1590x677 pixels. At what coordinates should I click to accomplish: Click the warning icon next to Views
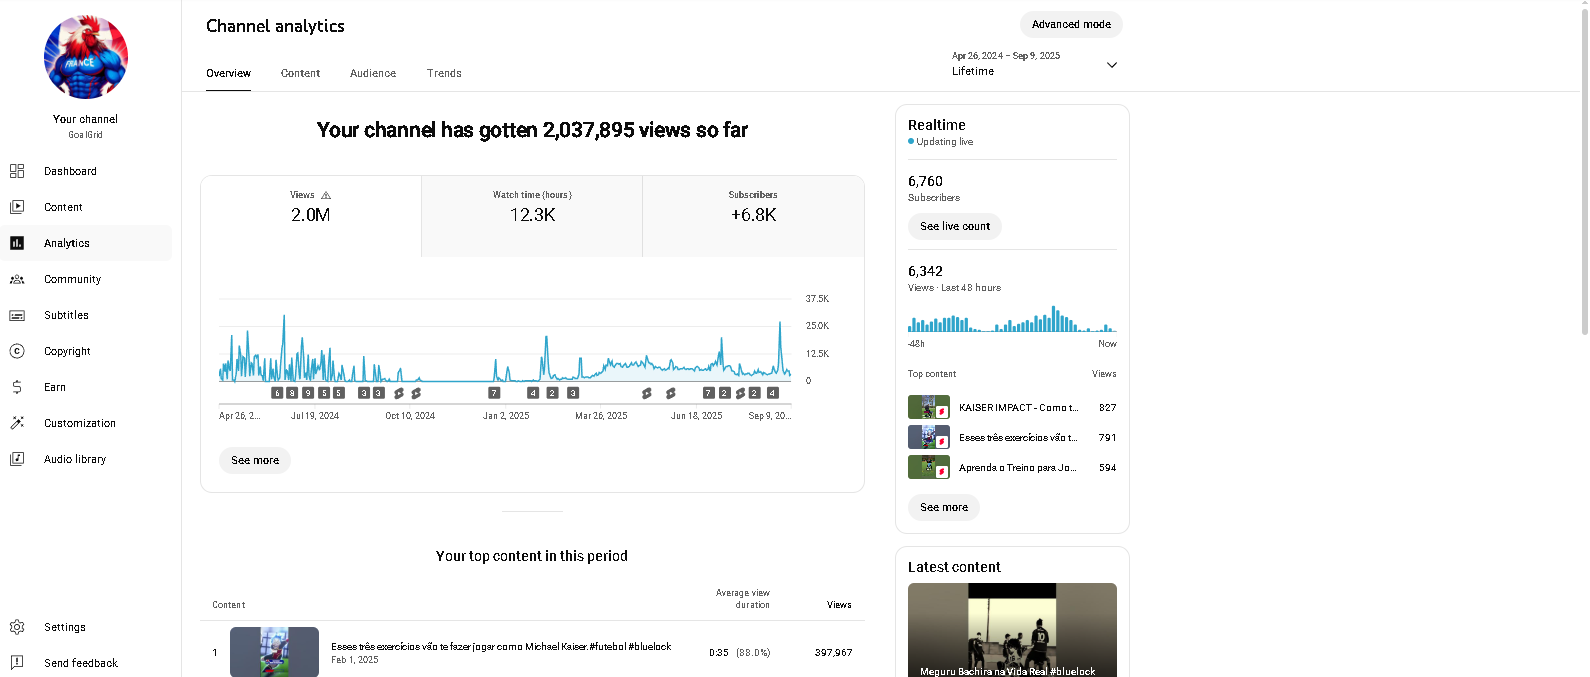(326, 195)
